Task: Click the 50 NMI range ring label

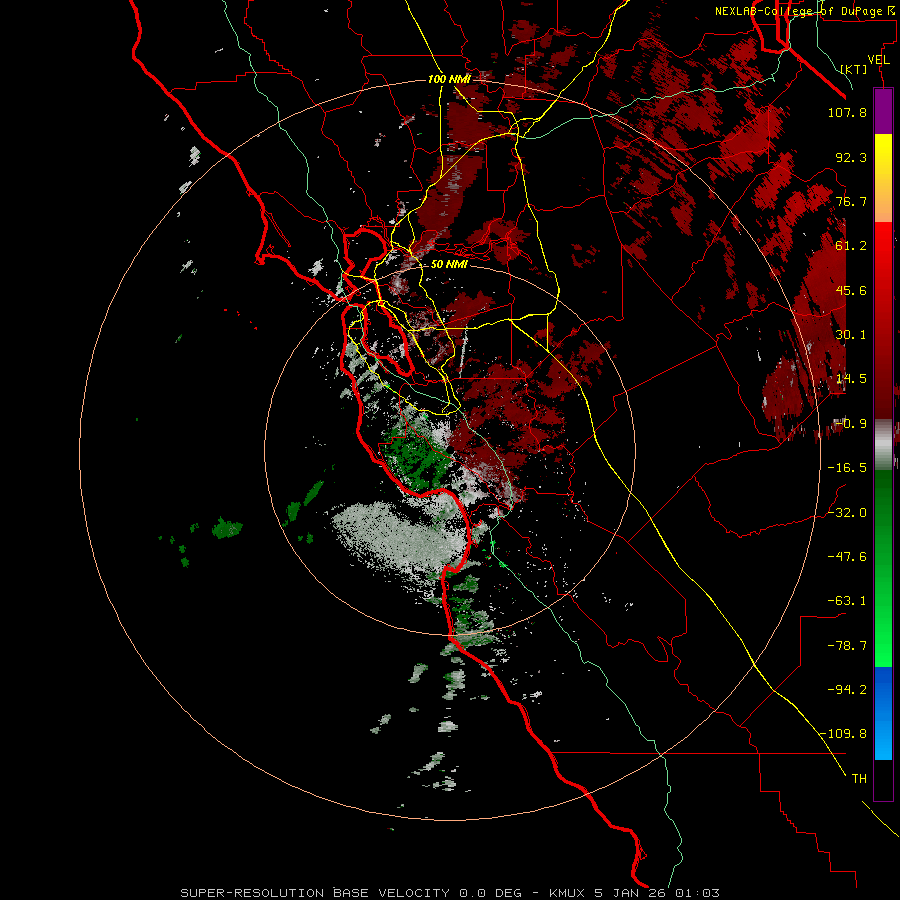Action: click(449, 265)
